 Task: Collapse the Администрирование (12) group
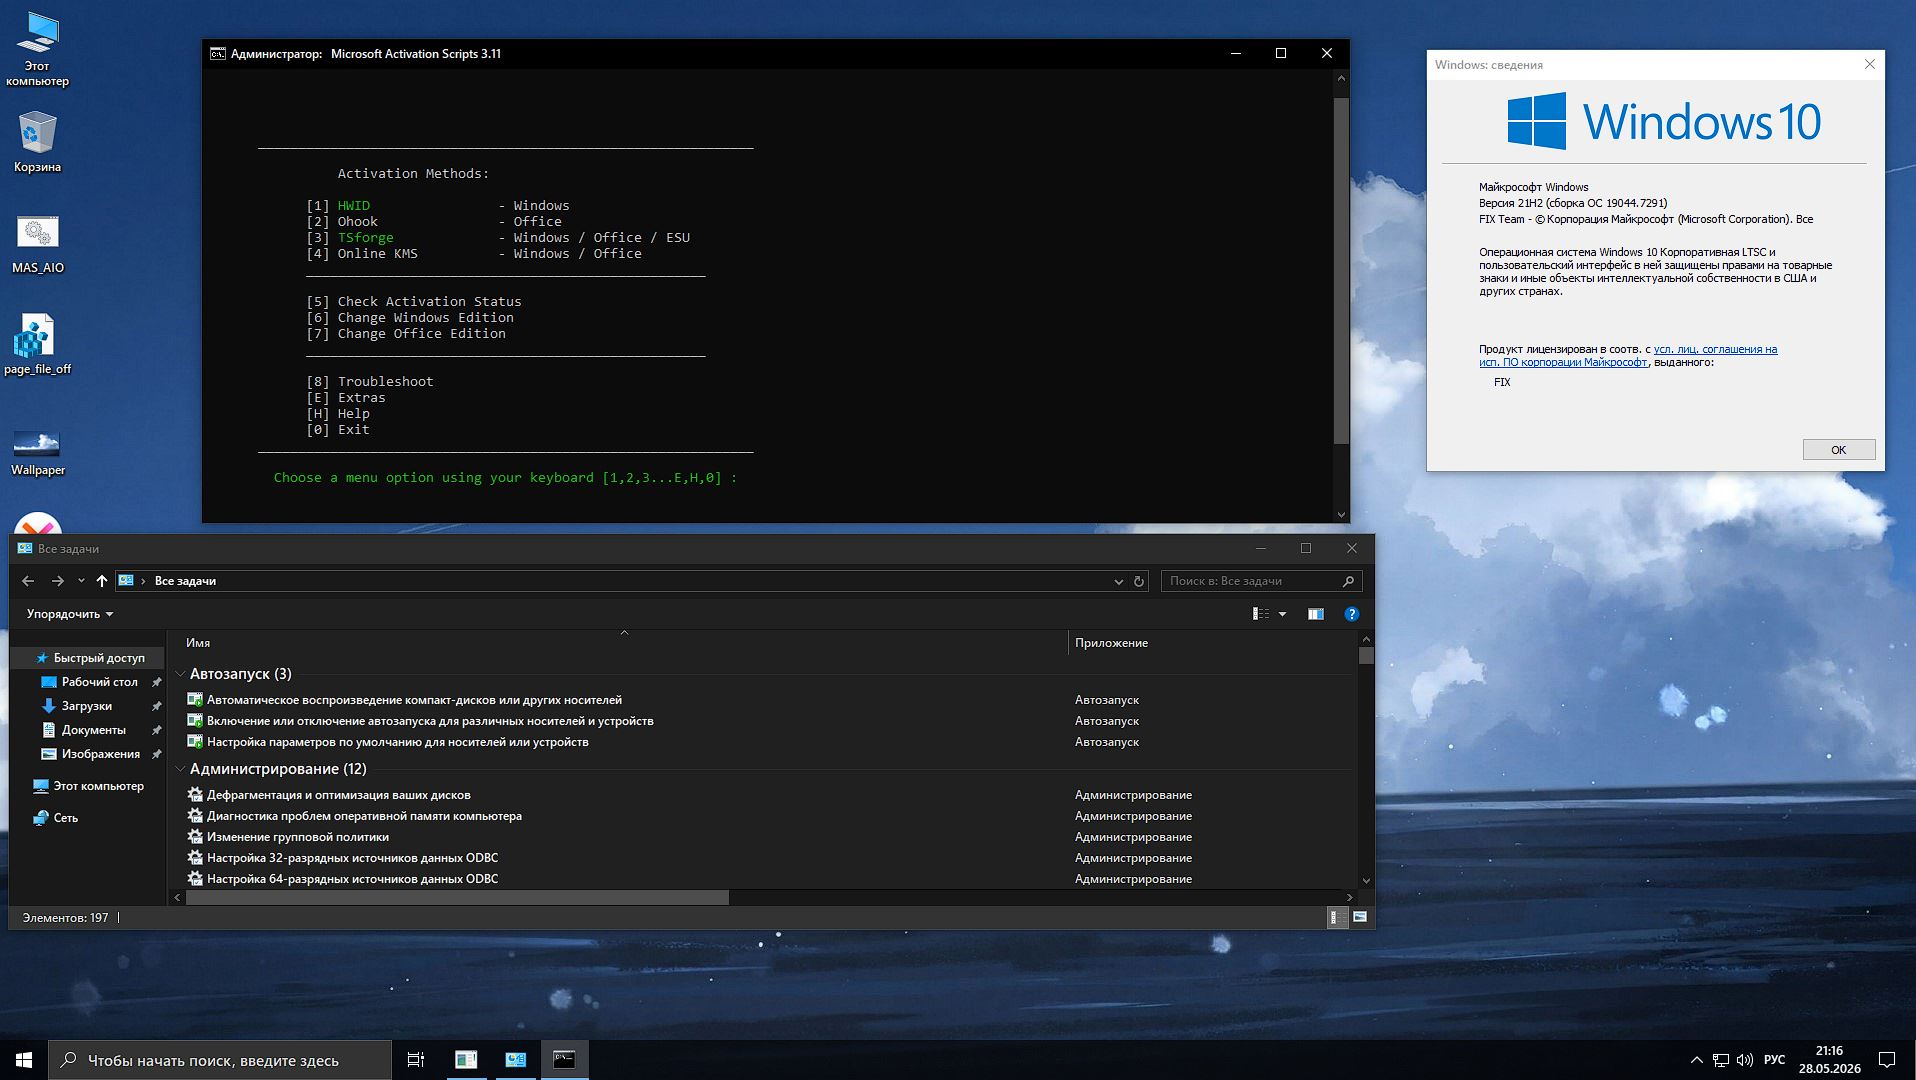pyautogui.click(x=180, y=769)
